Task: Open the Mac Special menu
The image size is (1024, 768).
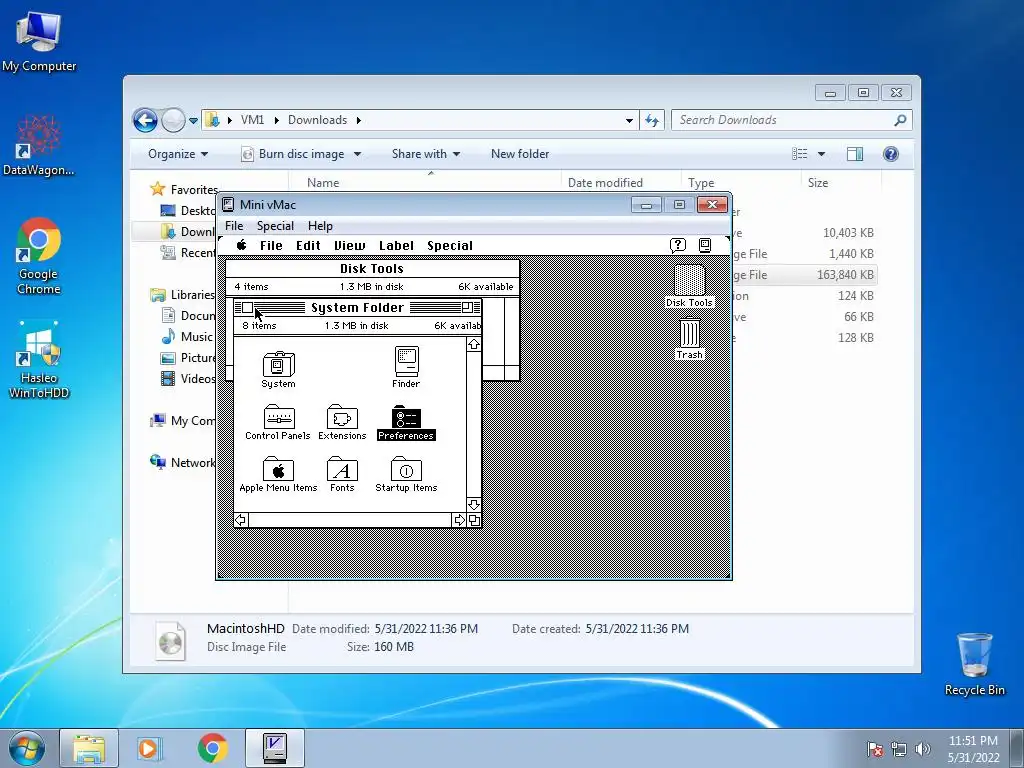Action: [450, 246]
